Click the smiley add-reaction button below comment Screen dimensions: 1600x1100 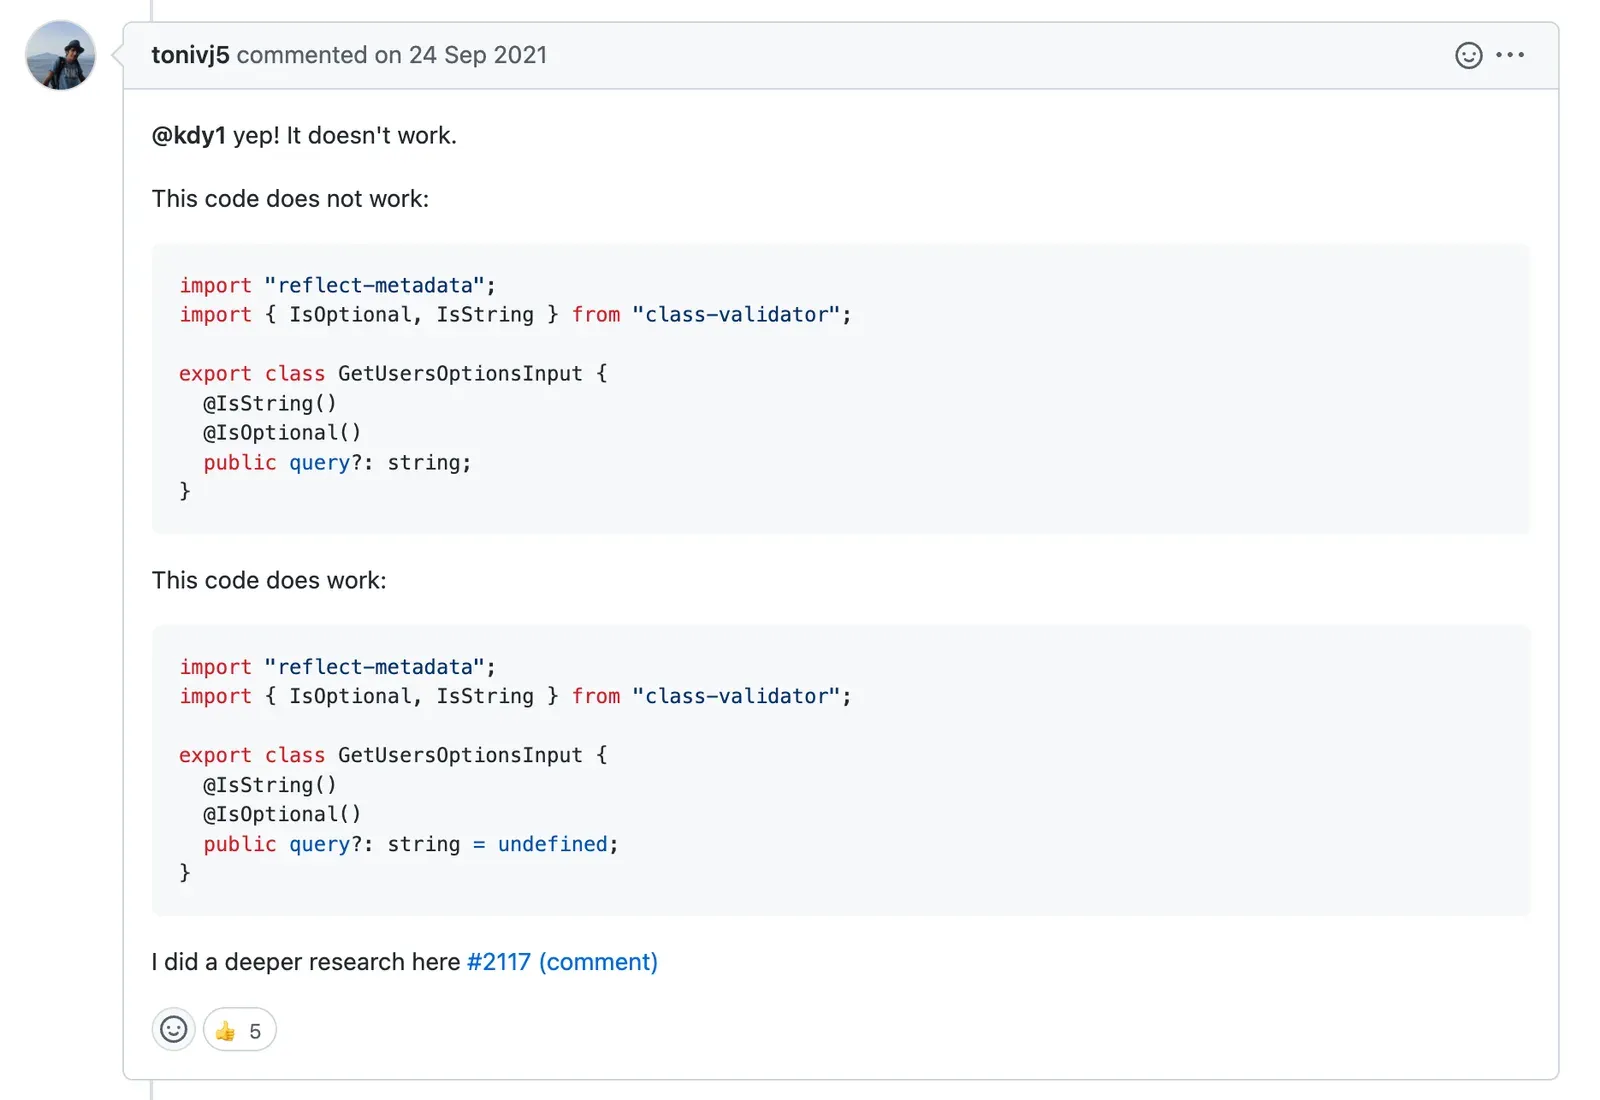[x=173, y=1029]
